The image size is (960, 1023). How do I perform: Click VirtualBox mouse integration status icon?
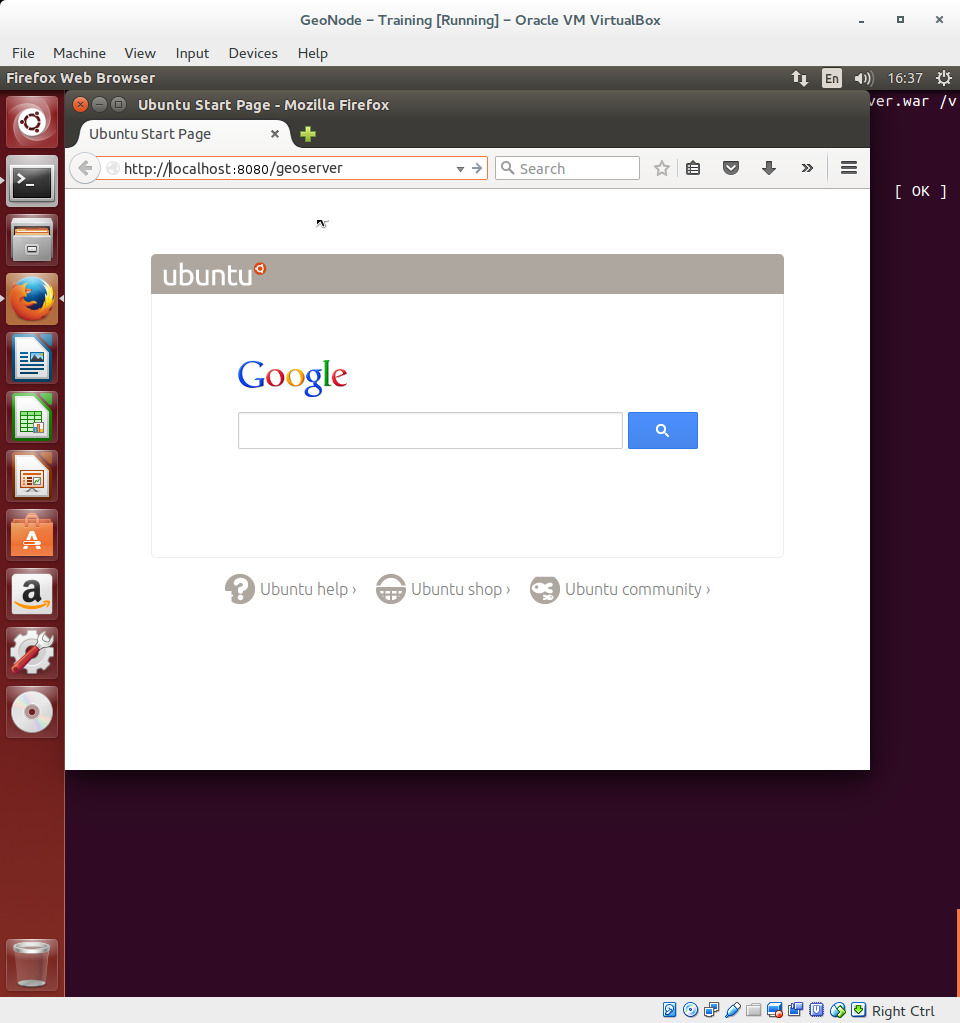(x=838, y=1010)
